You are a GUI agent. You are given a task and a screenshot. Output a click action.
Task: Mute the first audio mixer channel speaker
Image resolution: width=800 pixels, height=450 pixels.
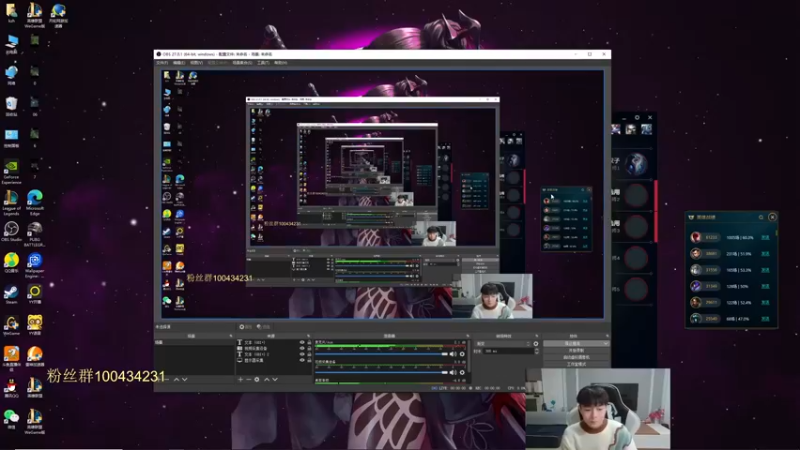453,354
